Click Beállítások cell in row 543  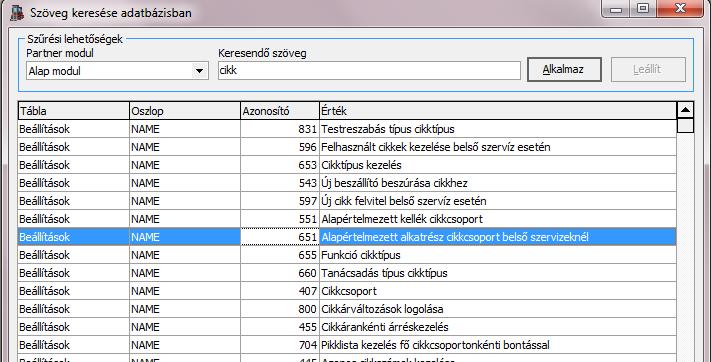[73, 183]
